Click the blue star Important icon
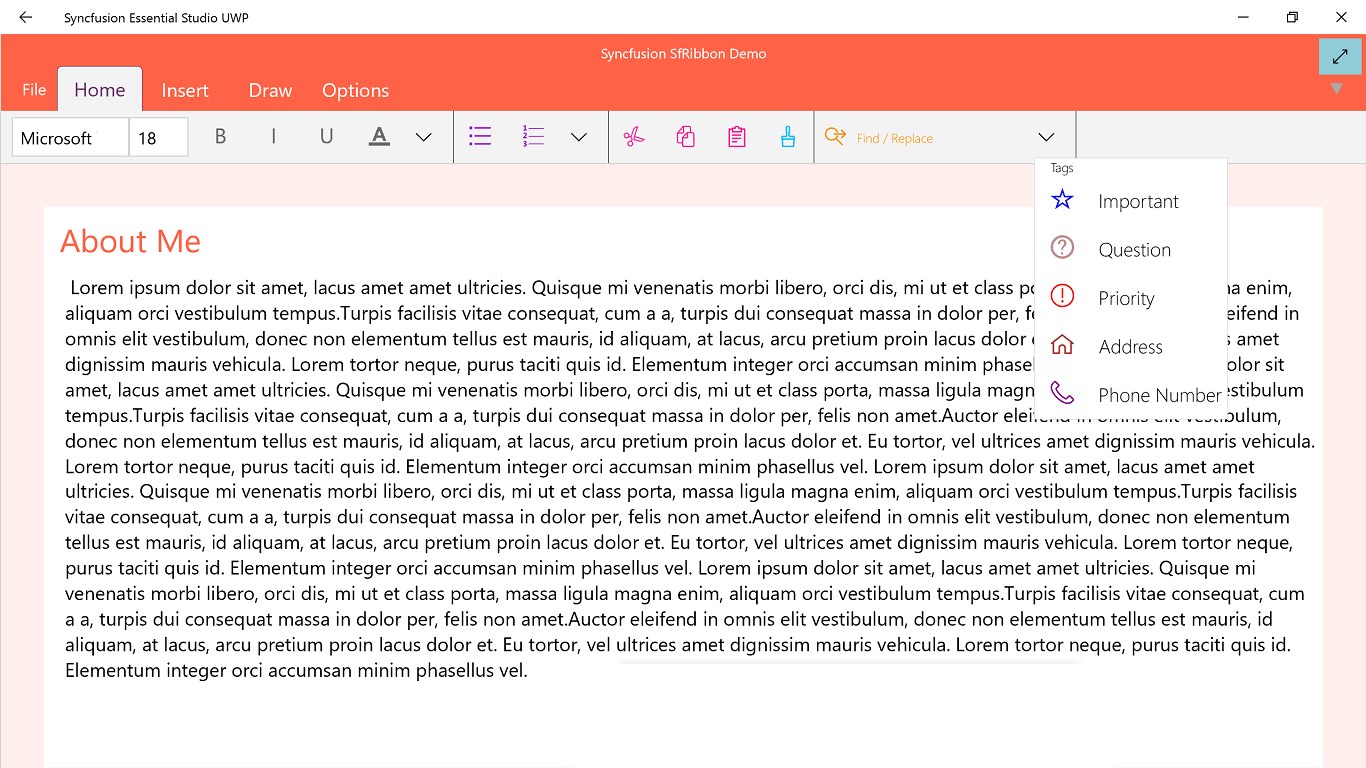The height and width of the screenshot is (768, 1366). pos(1062,200)
